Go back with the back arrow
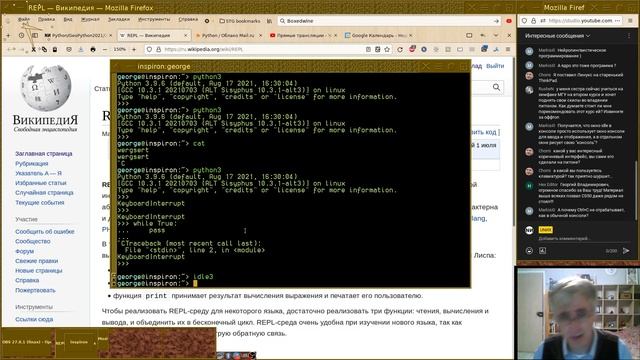Screen dimensions: 640x360 [11, 49]
